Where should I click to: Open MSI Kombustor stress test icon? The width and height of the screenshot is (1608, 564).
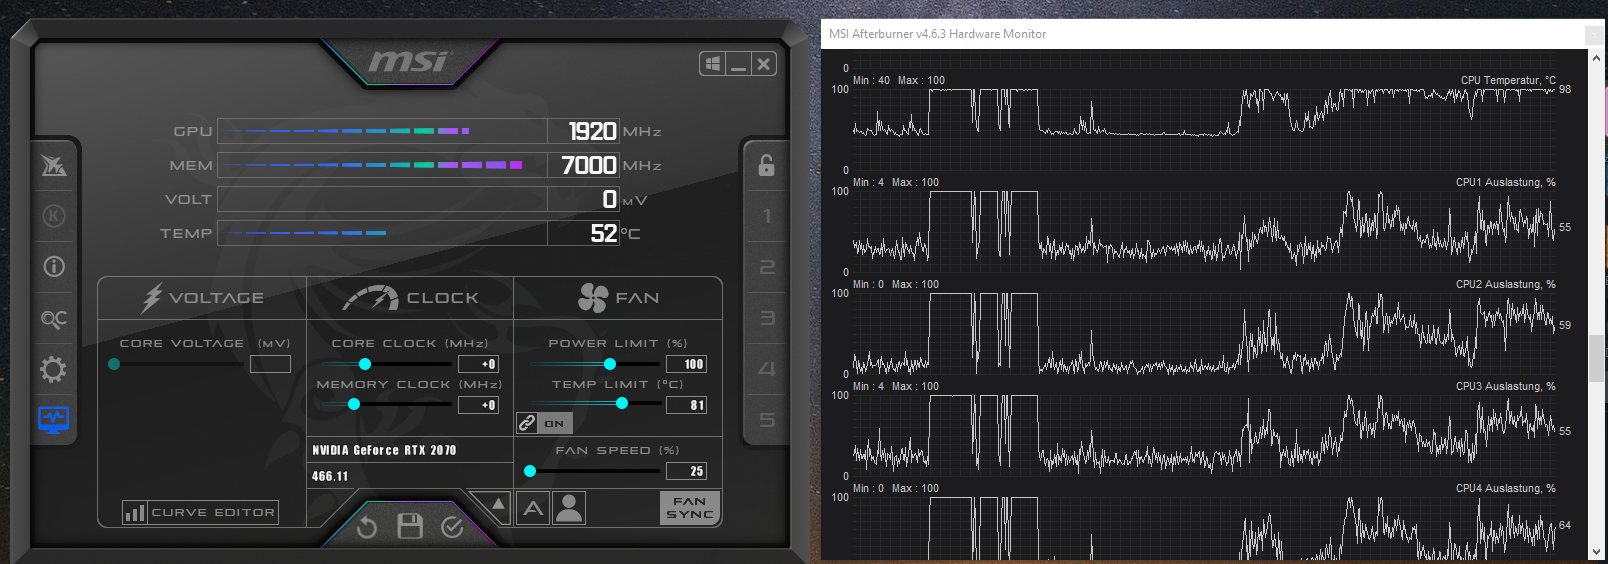(x=53, y=165)
